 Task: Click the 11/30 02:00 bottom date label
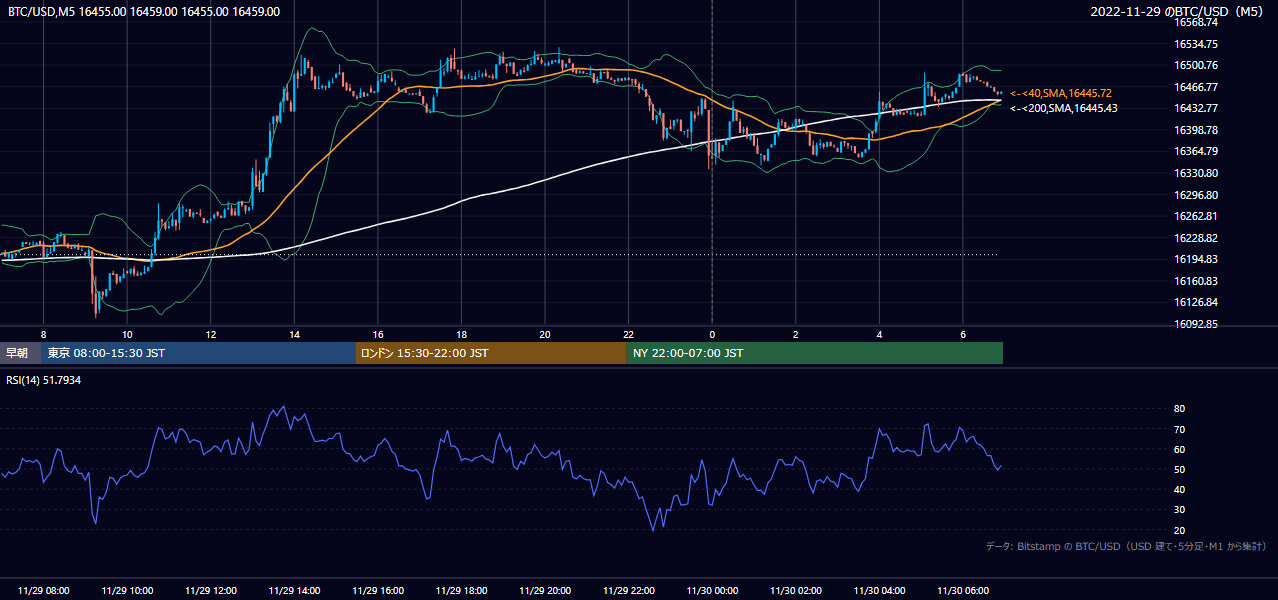point(796,591)
